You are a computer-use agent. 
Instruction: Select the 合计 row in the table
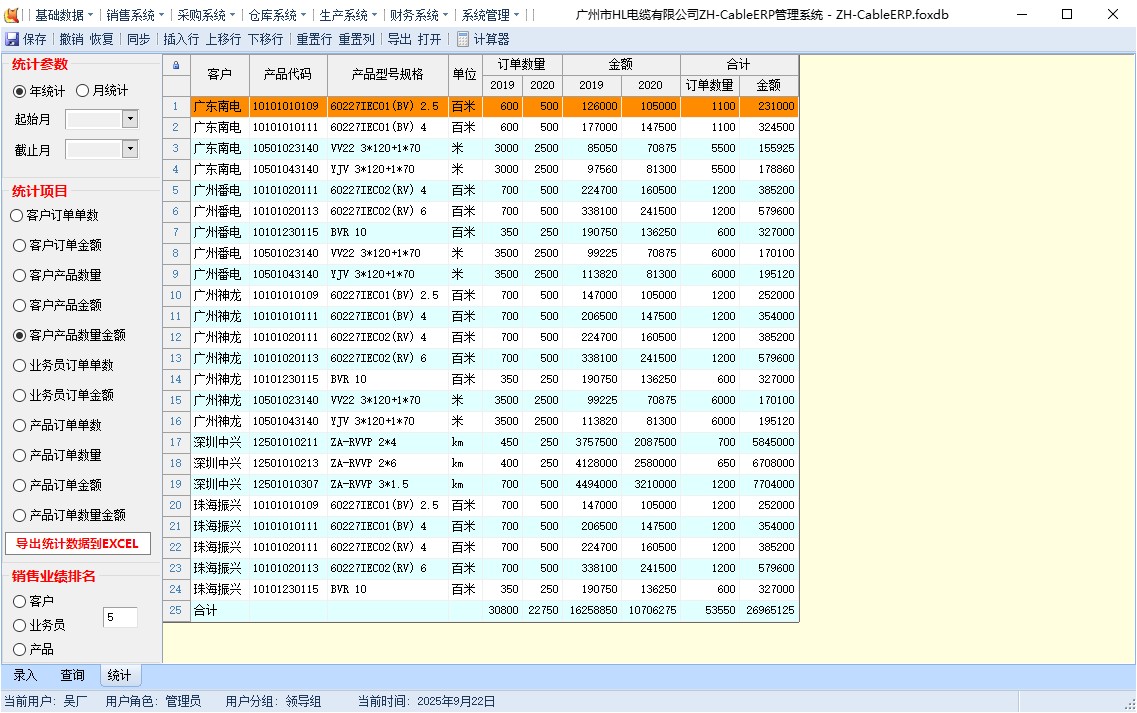click(x=206, y=609)
